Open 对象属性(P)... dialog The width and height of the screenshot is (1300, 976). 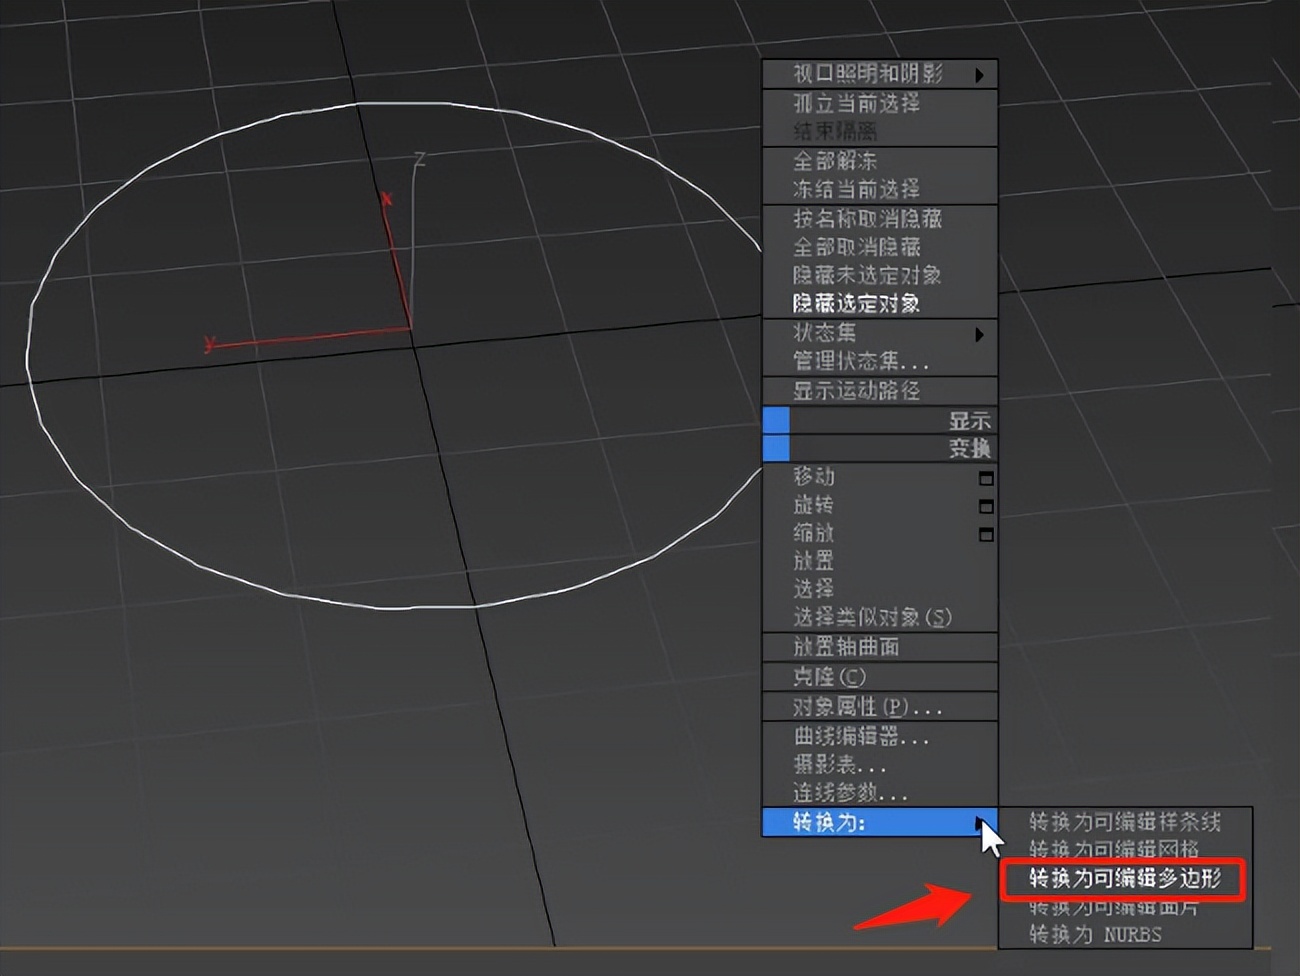pyautogui.click(x=867, y=707)
